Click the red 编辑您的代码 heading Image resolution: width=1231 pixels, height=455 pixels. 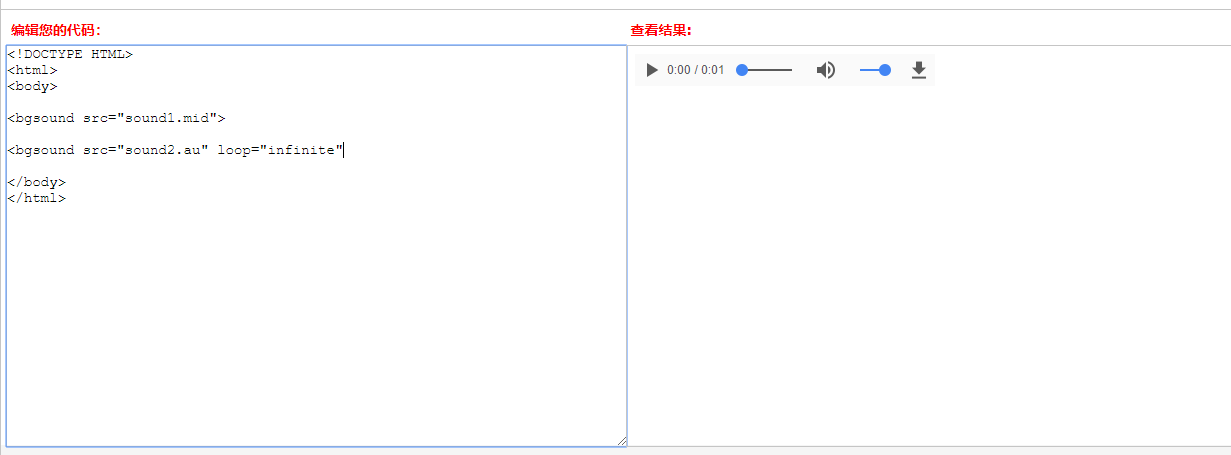pyautogui.click(x=56, y=30)
